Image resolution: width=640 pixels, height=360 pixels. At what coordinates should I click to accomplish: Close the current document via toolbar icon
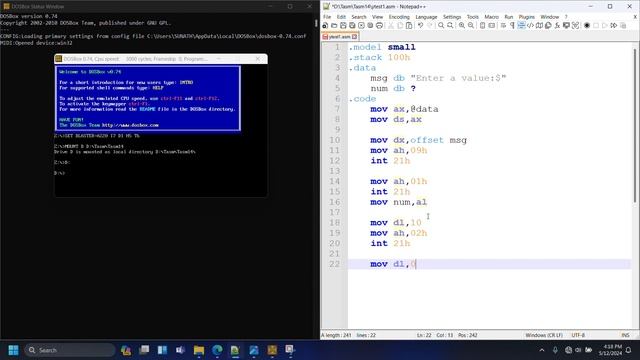click(361, 25)
